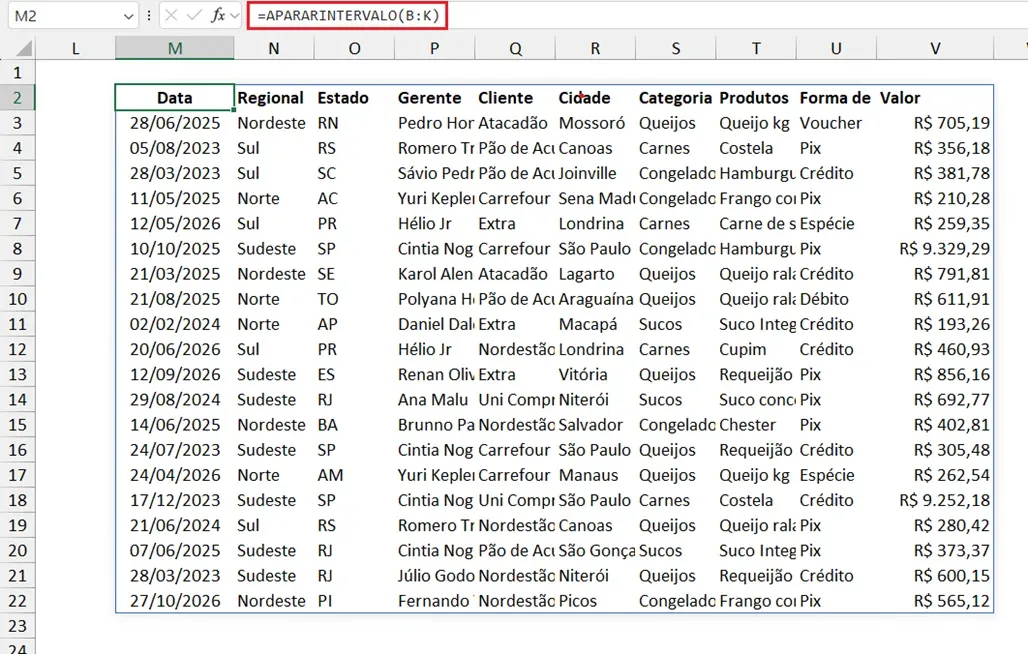Click the 'Cliente' header cell
Screen dimensions: 1028x654
(515, 98)
